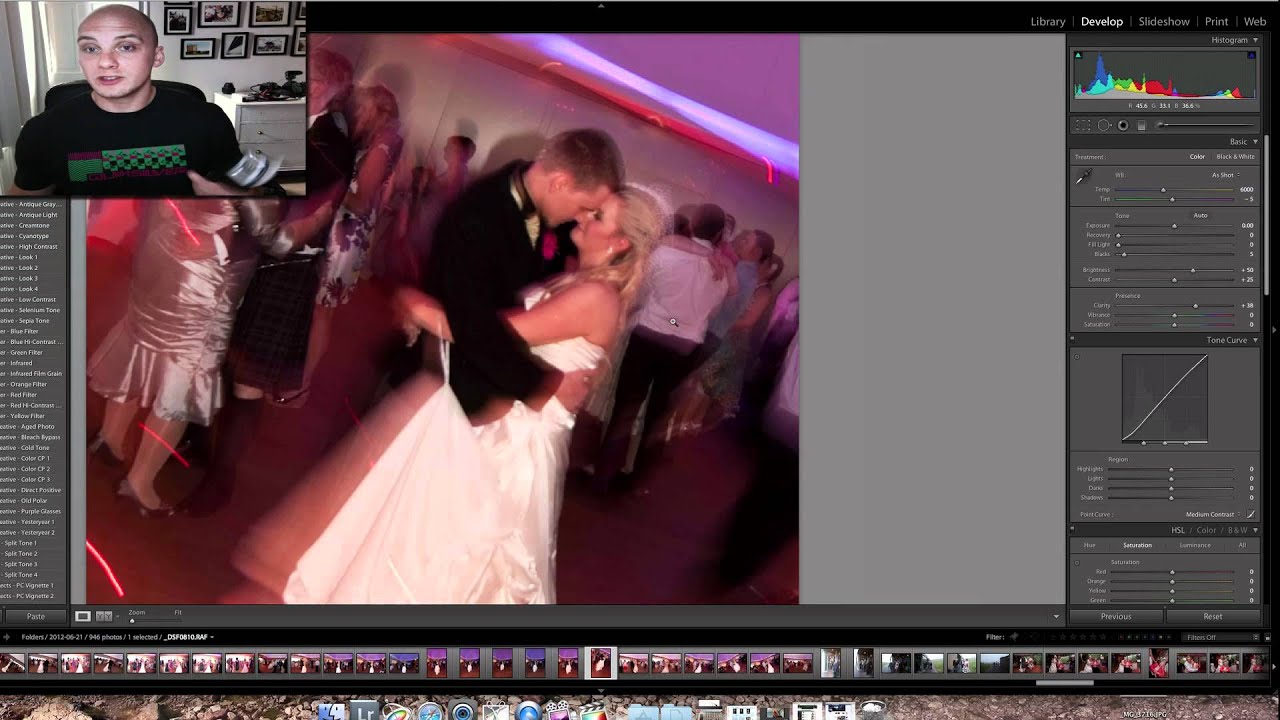
Task: Select Before/After Y|Y view icon
Action: coord(103,616)
